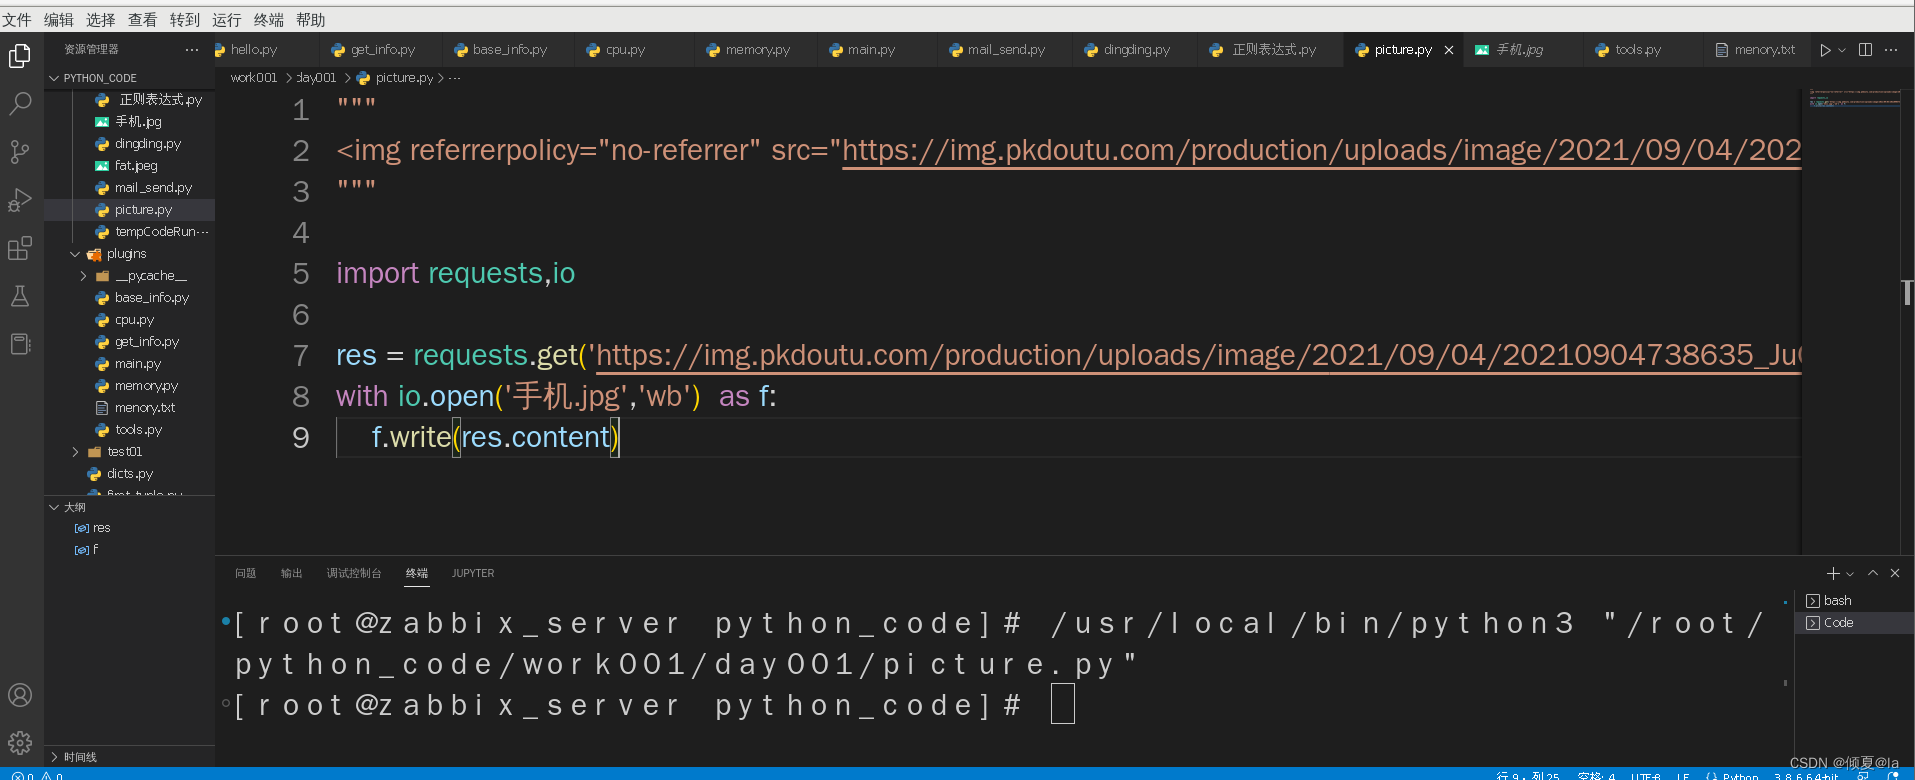Open the Explorer view in activity bar
This screenshot has width=1915, height=780.
click(x=20, y=56)
